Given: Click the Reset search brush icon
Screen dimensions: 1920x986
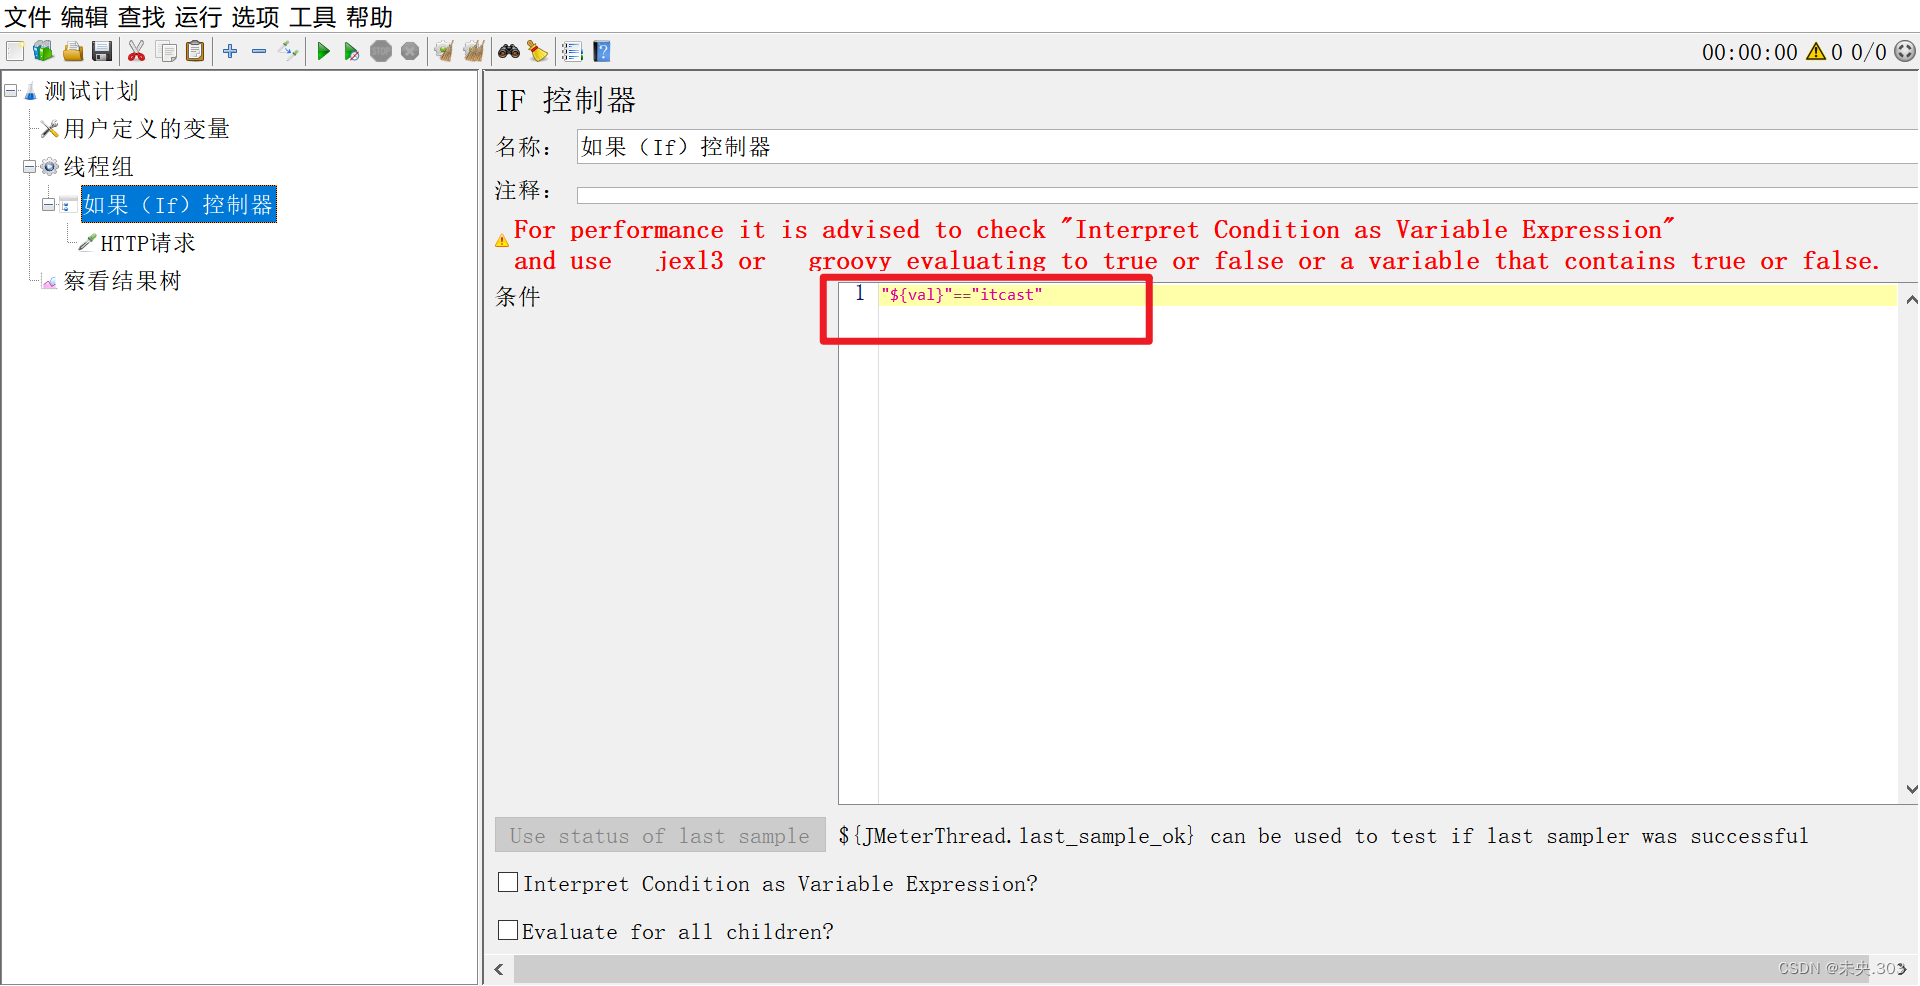Looking at the screenshot, I should (538, 51).
